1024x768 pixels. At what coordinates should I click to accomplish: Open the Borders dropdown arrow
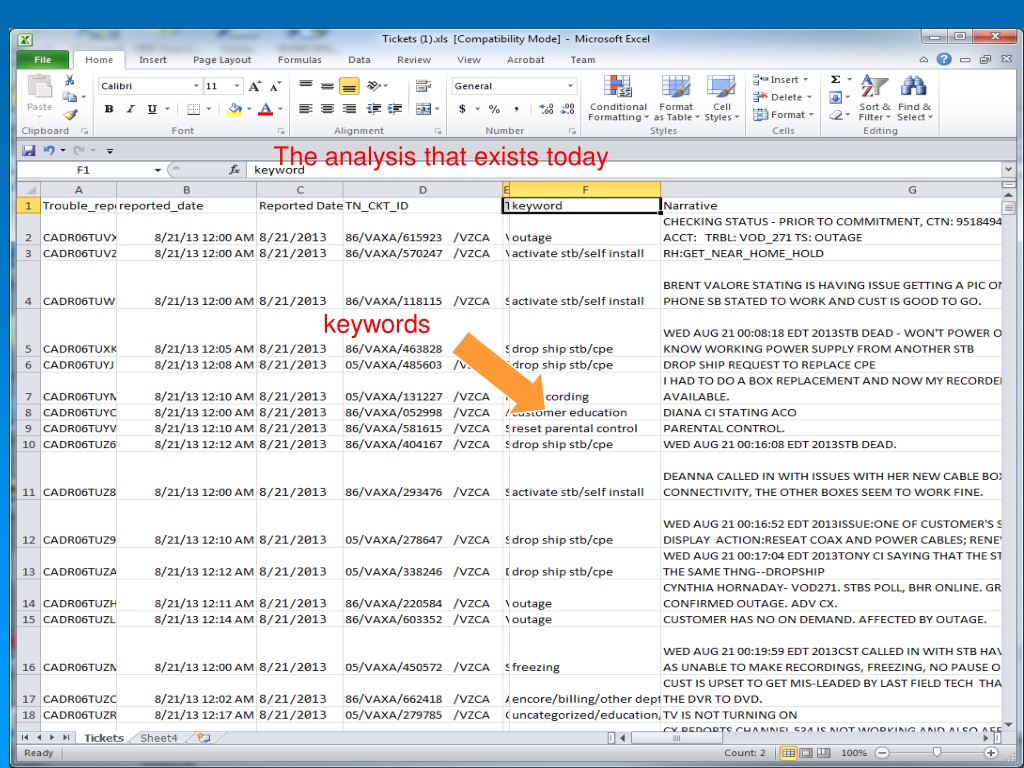[x=208, y=109]
